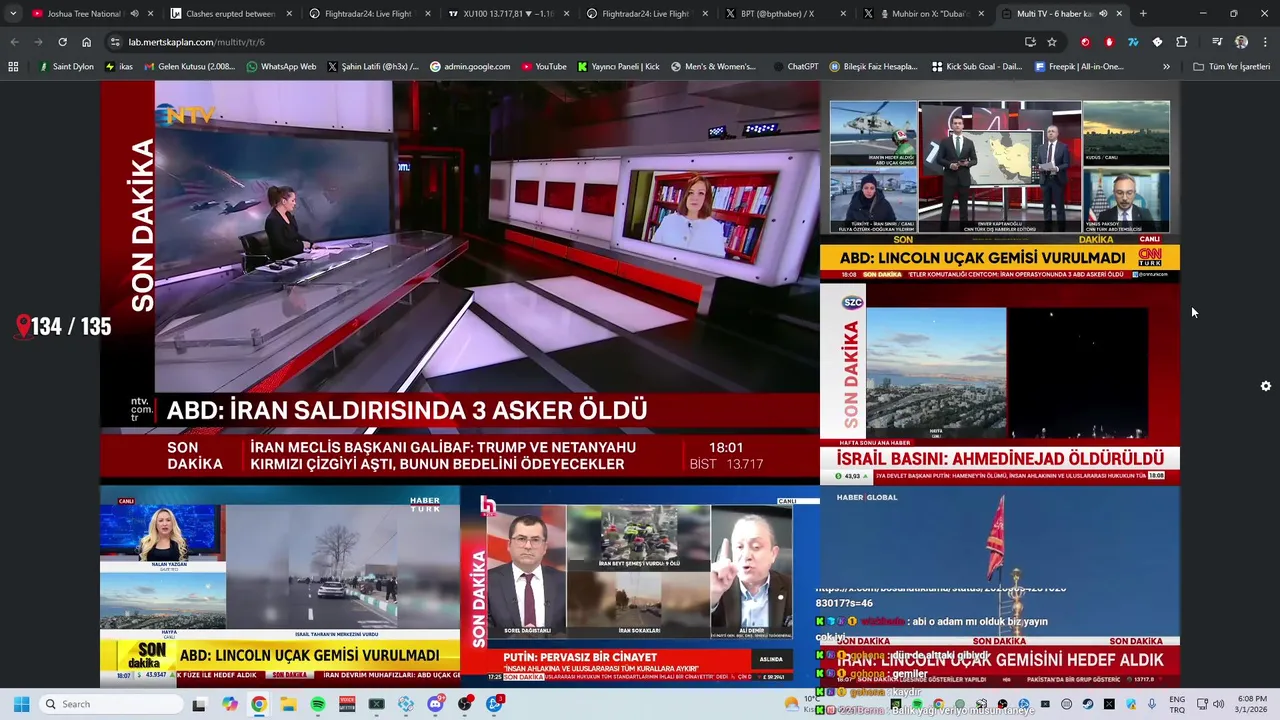Select the Sözcü SZC stream tile
This screenshot has height=720, width=1280.
tap(1000, 384)
